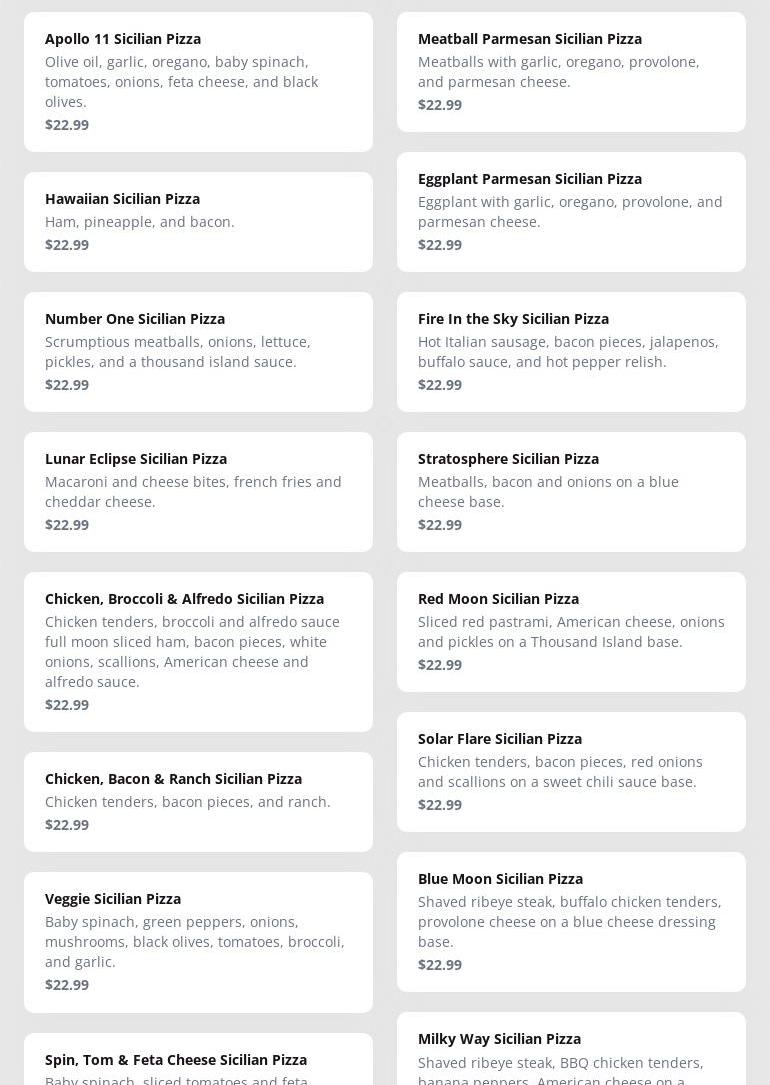Select the Hawaiian Sicilian Pizza card
Viewport: 770px width, 1085px height.
[x=198, y=221]
